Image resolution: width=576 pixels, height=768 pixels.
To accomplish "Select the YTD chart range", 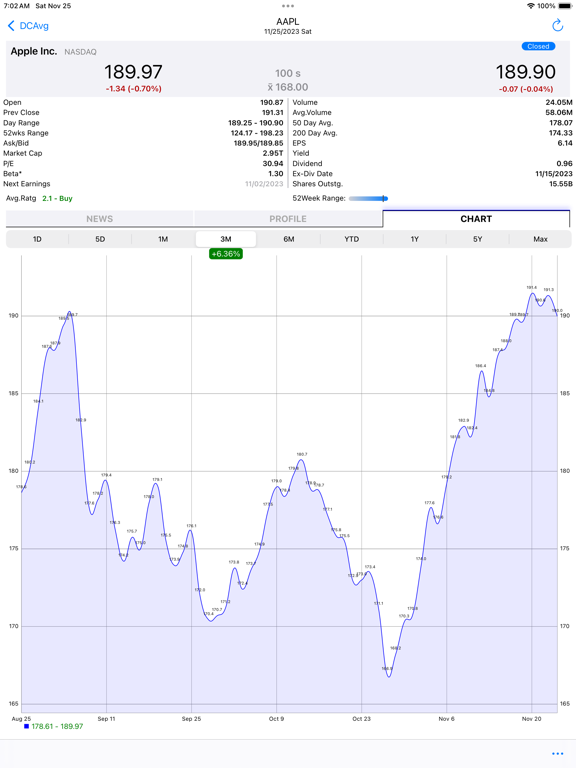I will tap(352, 239).
